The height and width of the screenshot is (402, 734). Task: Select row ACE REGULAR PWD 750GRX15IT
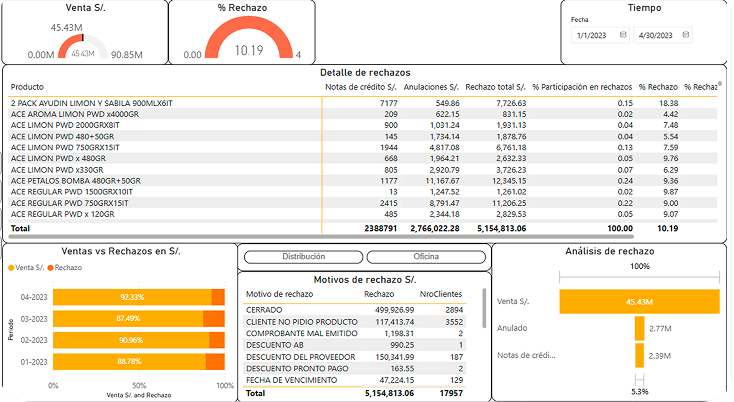362,203
